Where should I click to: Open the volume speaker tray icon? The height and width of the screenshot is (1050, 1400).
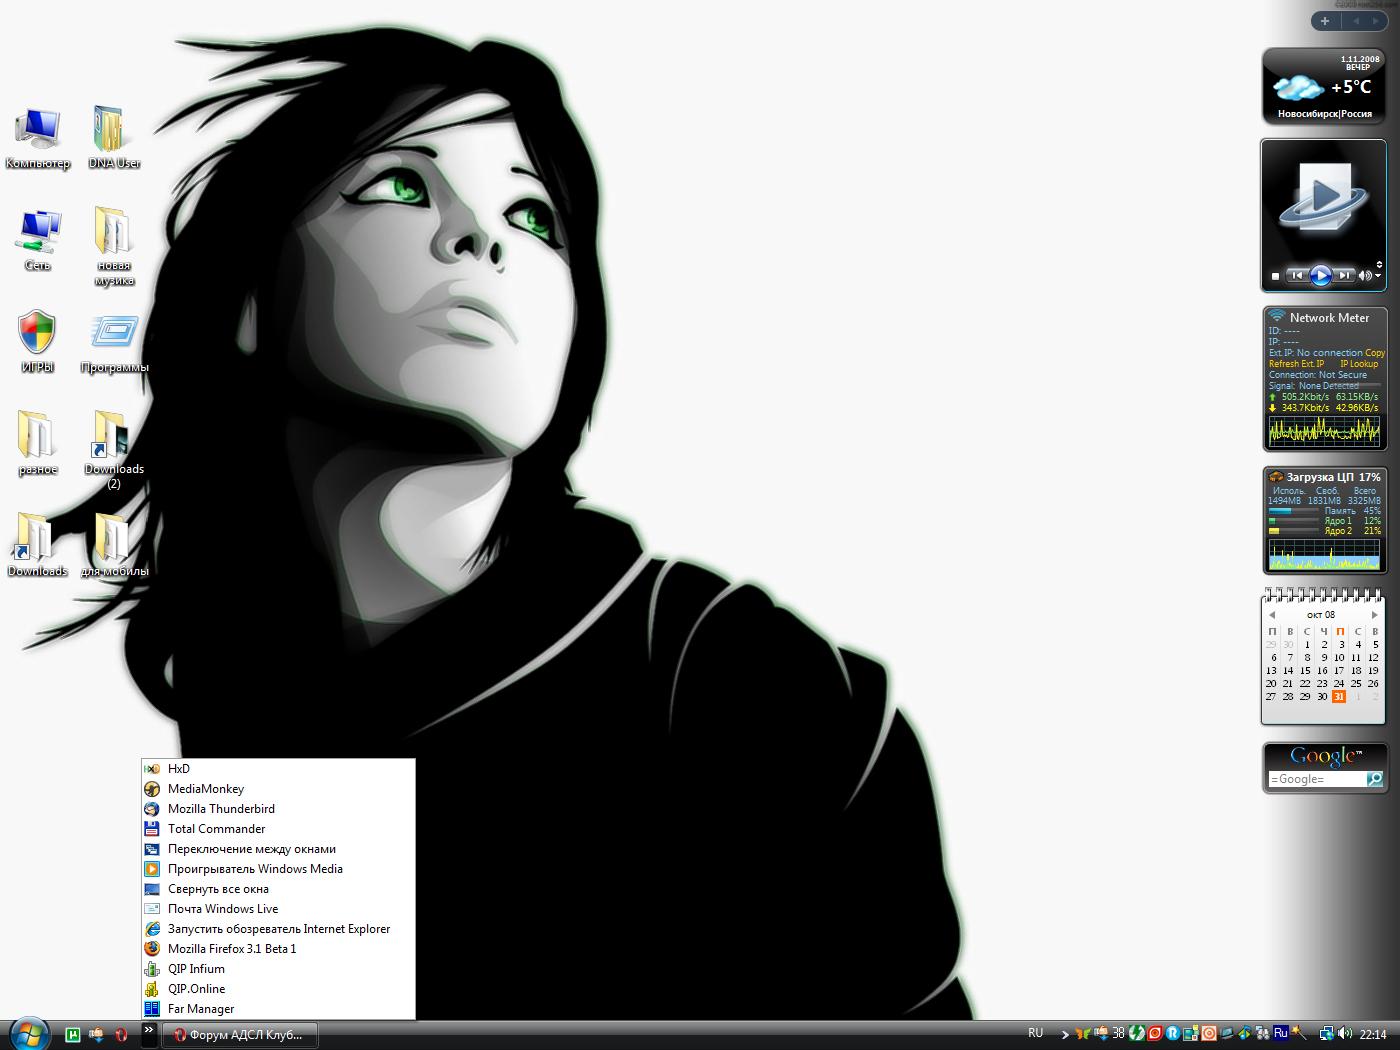click(1345, 1034)
